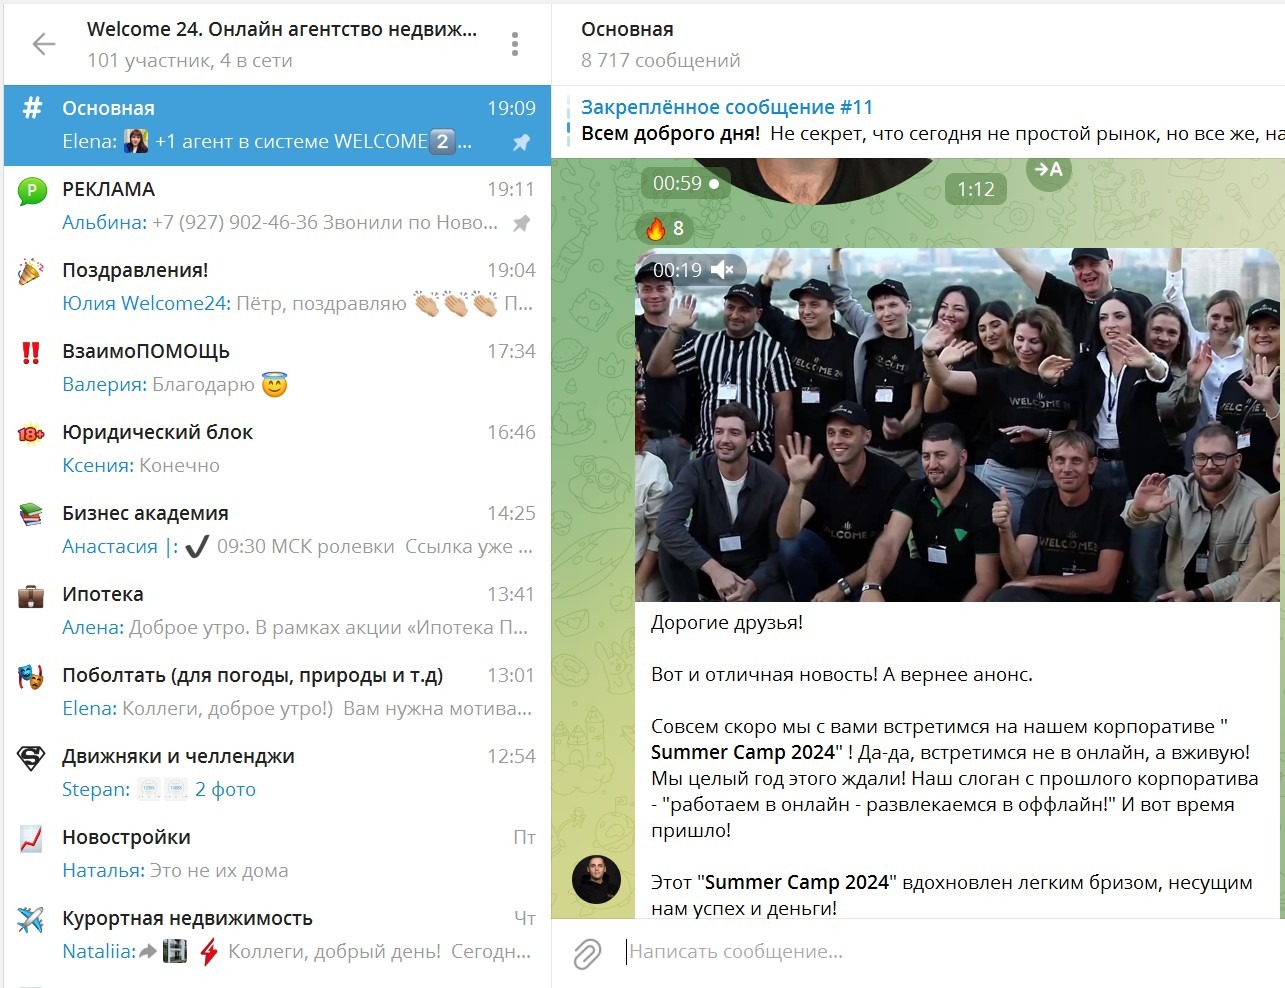Open Курортная недвижимость topic with airplane icon

pyautogui.click(x=277, y=935)
